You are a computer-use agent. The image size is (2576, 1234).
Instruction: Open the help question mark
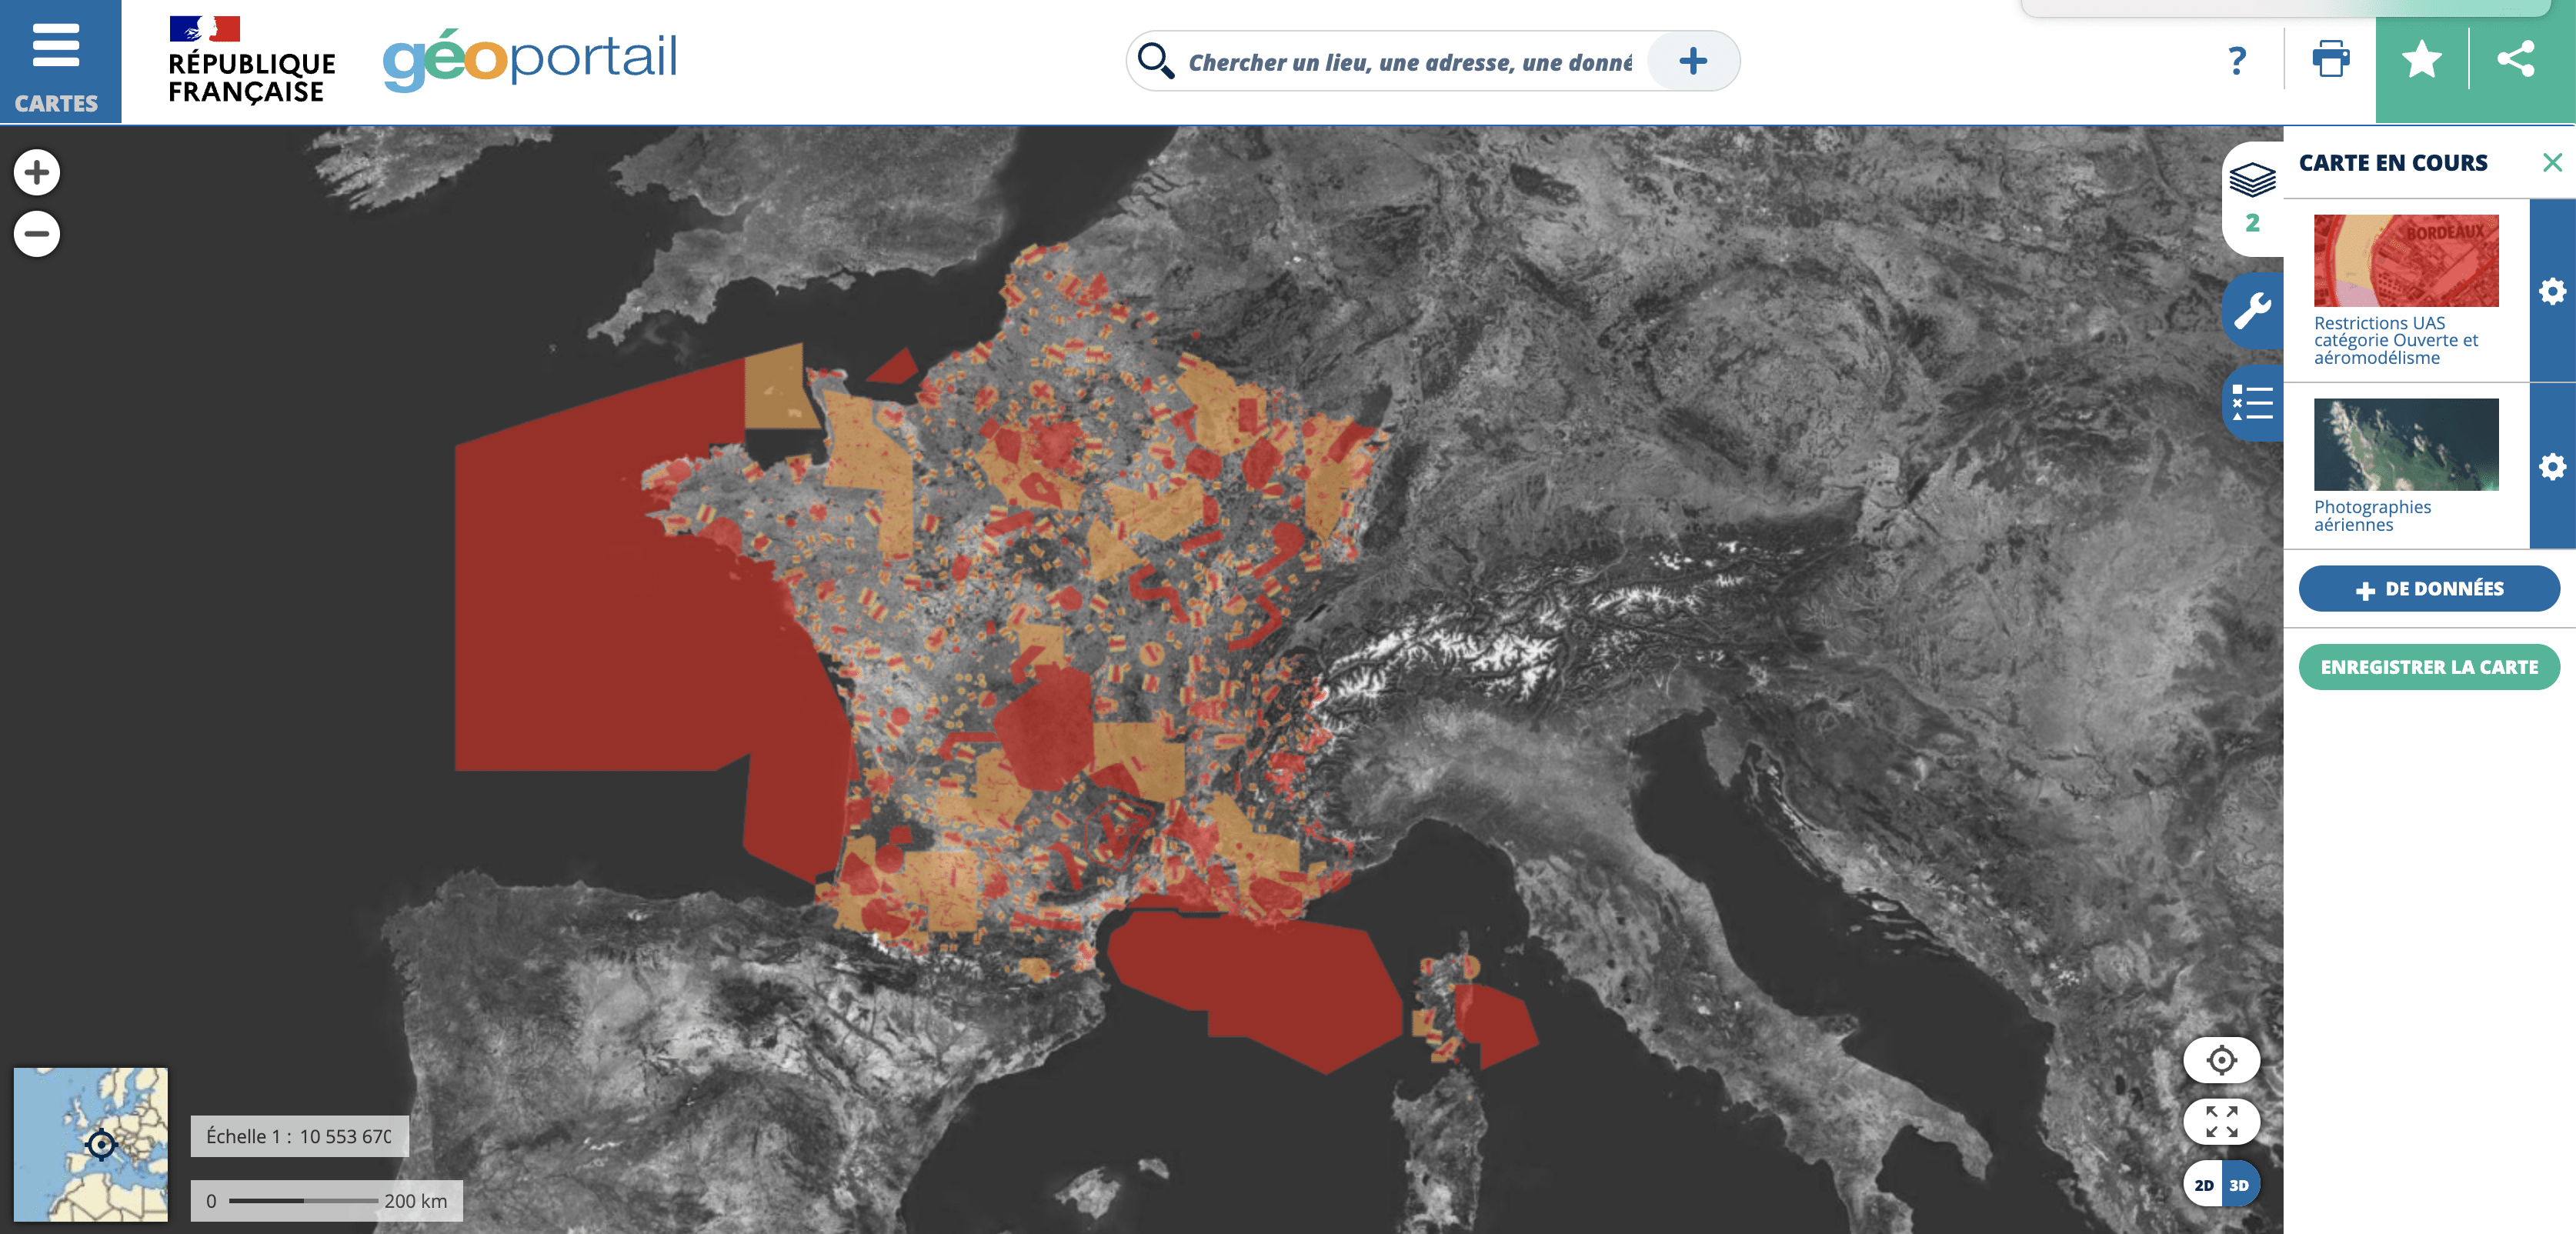[2237, 61]
